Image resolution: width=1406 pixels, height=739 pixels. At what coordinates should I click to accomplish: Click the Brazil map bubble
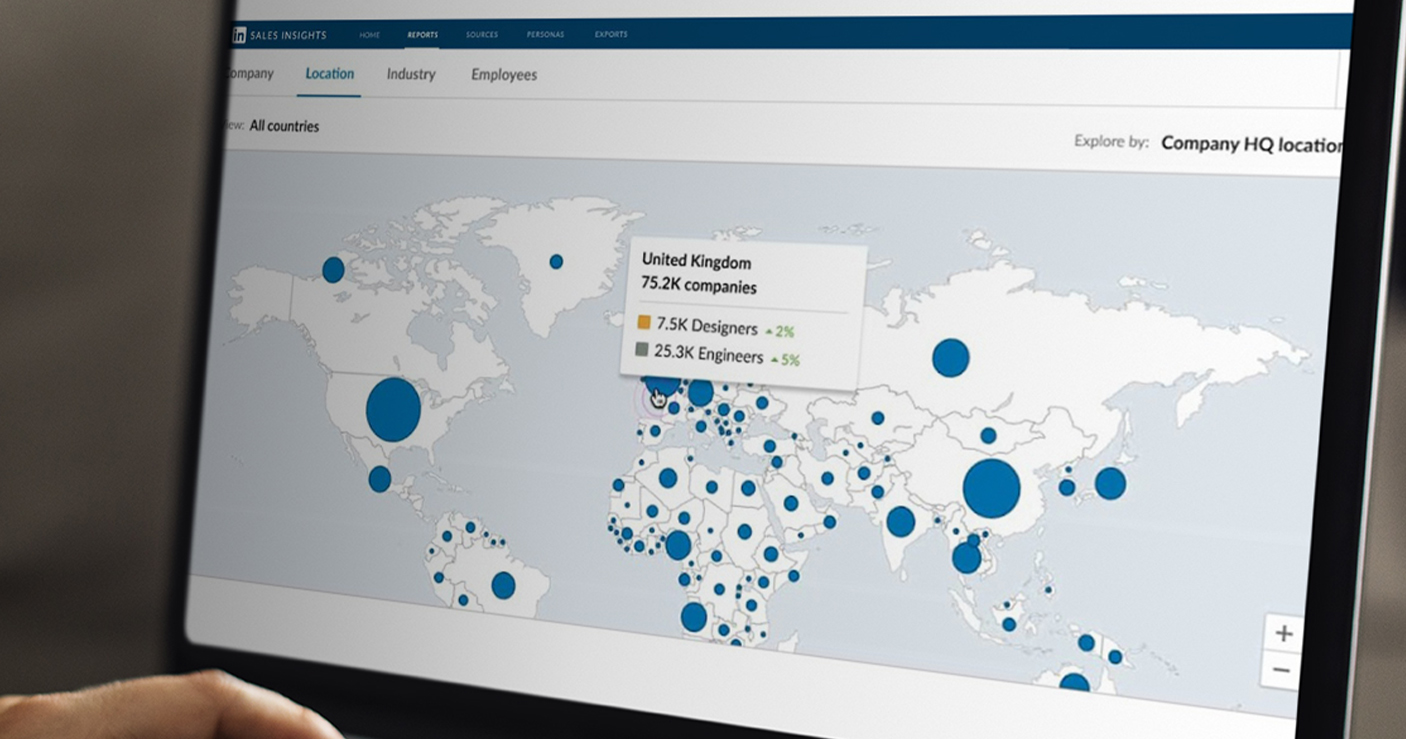(503, 585)
